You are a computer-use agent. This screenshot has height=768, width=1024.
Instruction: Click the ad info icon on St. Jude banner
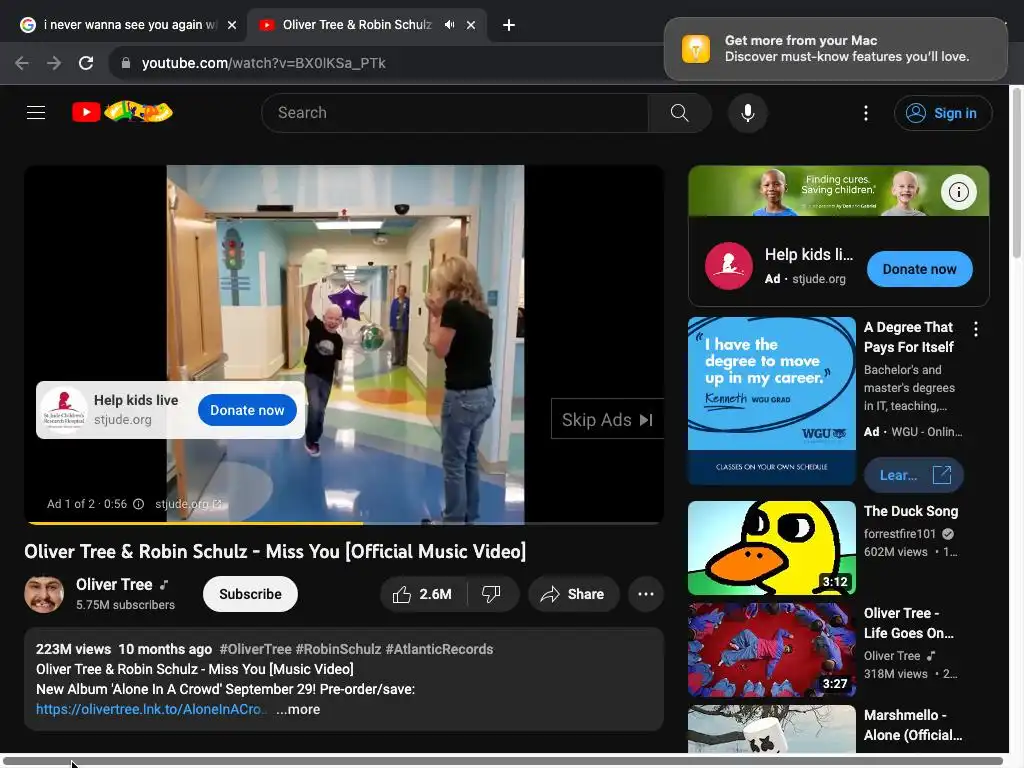pyautogui.click(x=958, y=192)
